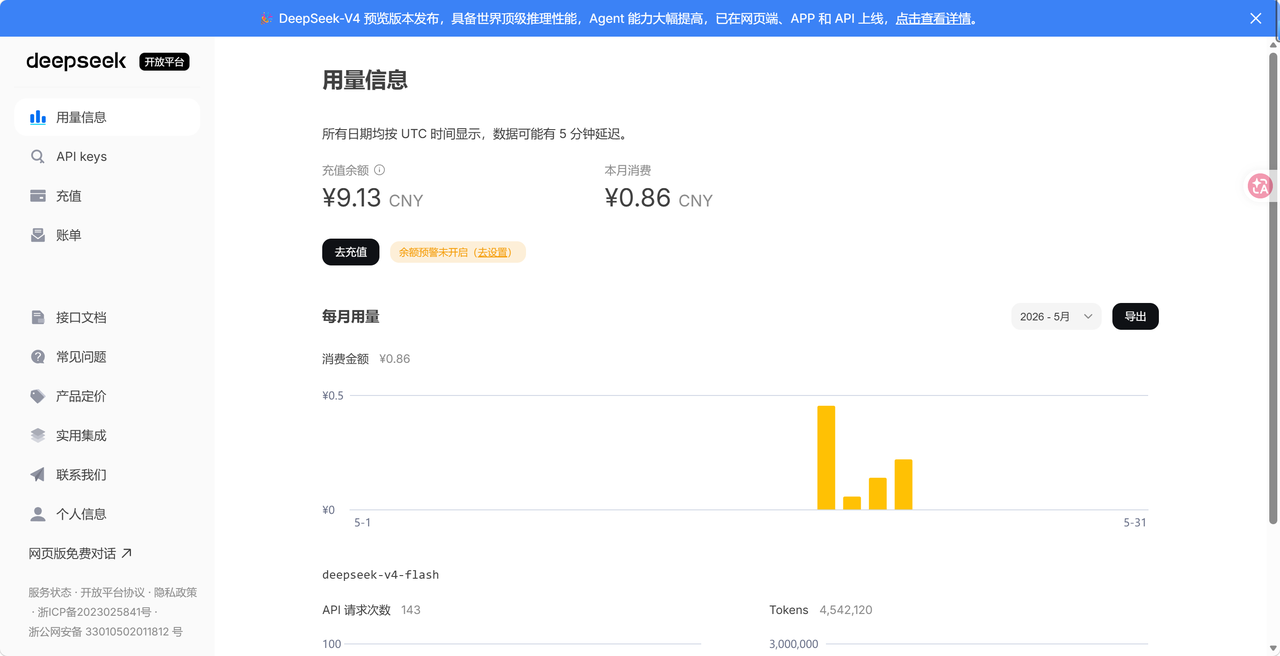Click the 开放平台 badge beside the logo
The width and height of the screenshot is (1280, 656).
click(164, 62)
